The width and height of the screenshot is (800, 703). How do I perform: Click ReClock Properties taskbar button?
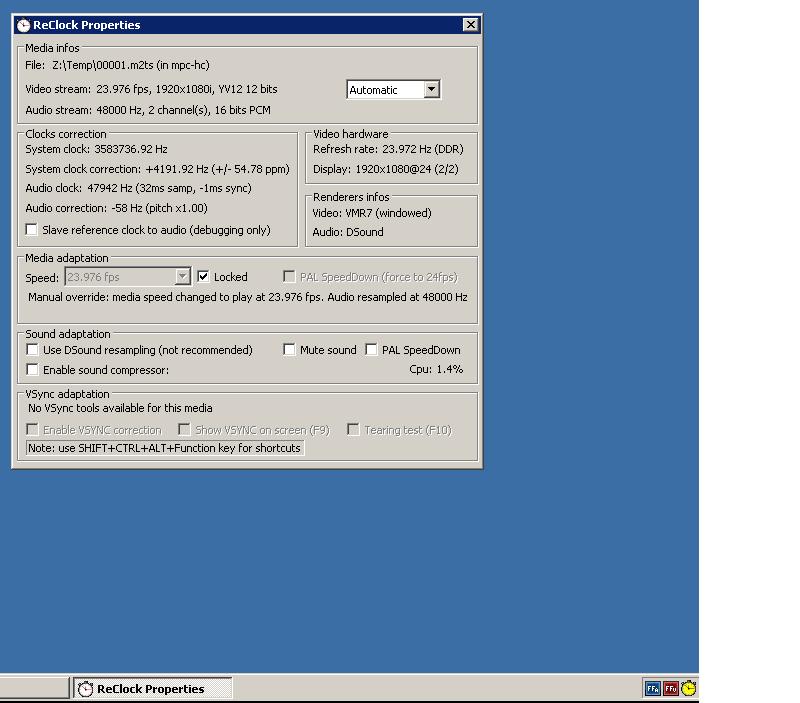[x=153, y=689]
